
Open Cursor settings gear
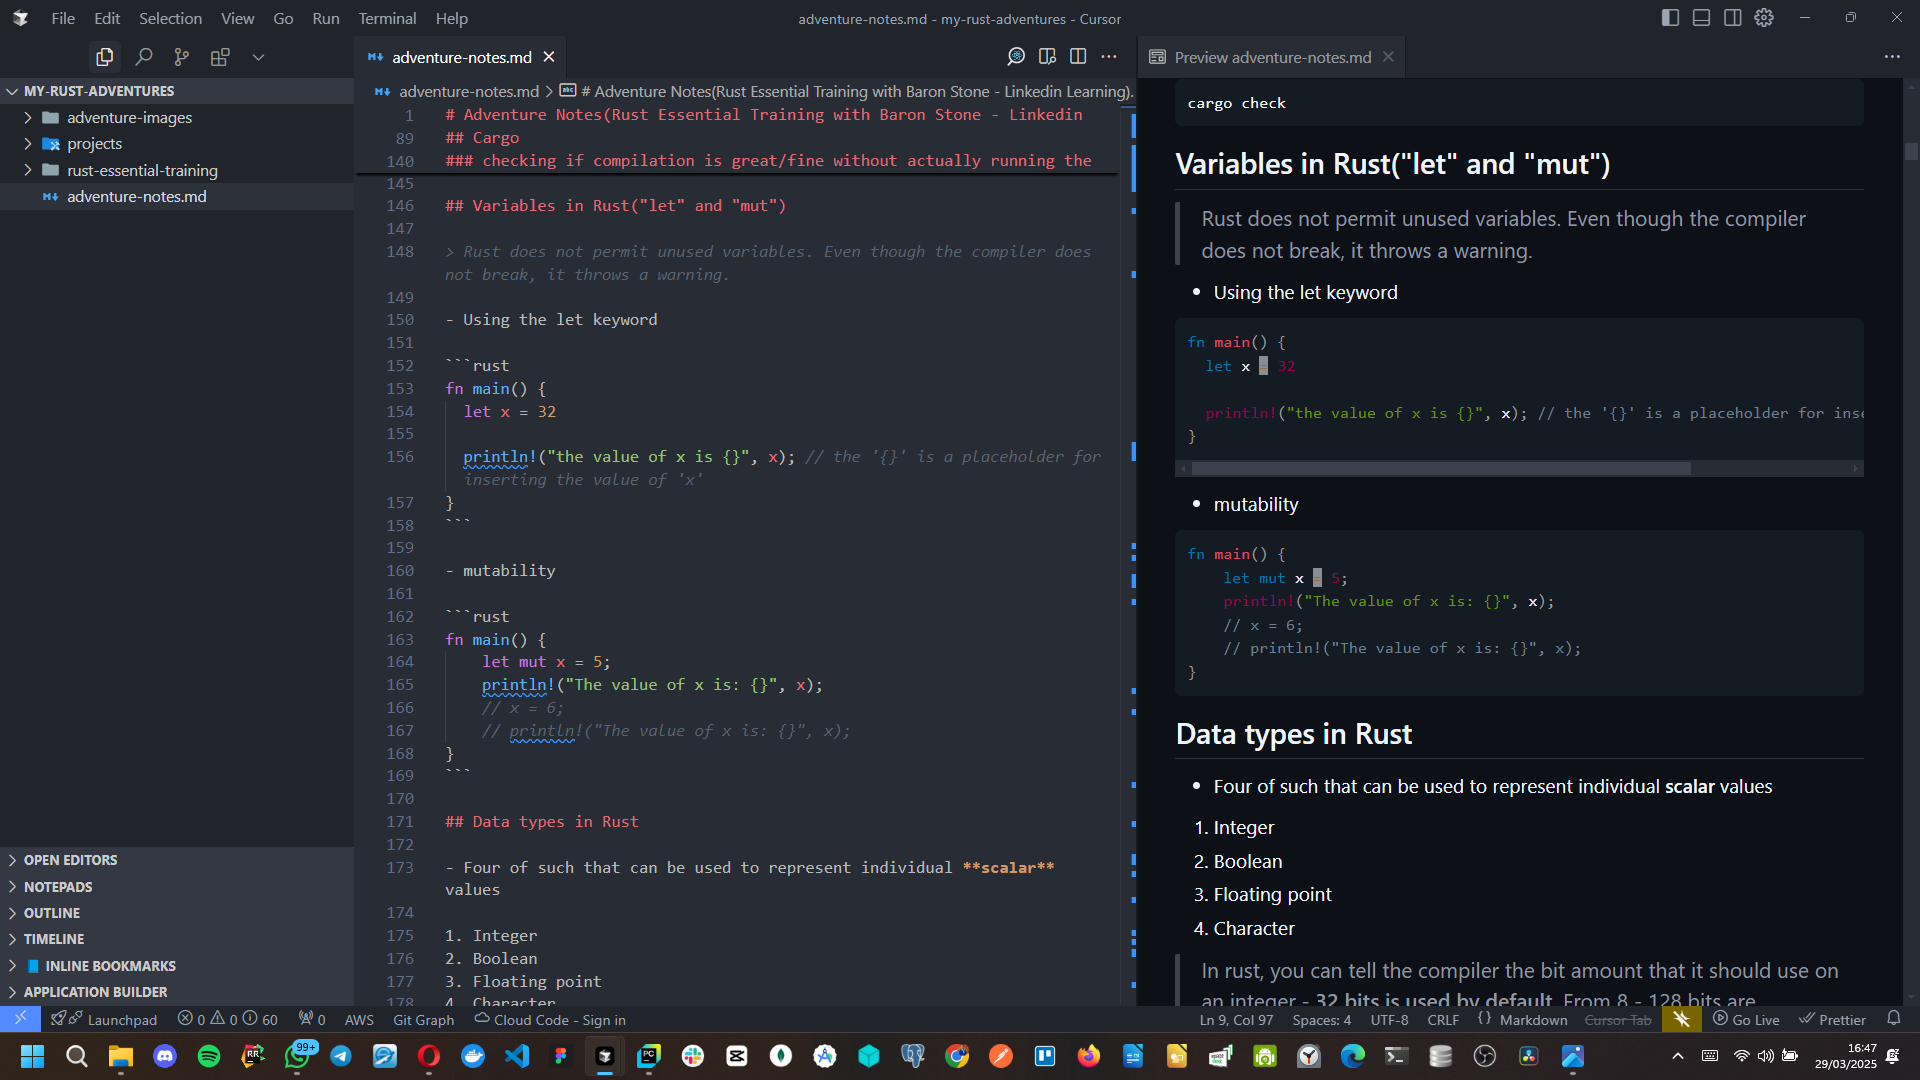(1764, 18)
